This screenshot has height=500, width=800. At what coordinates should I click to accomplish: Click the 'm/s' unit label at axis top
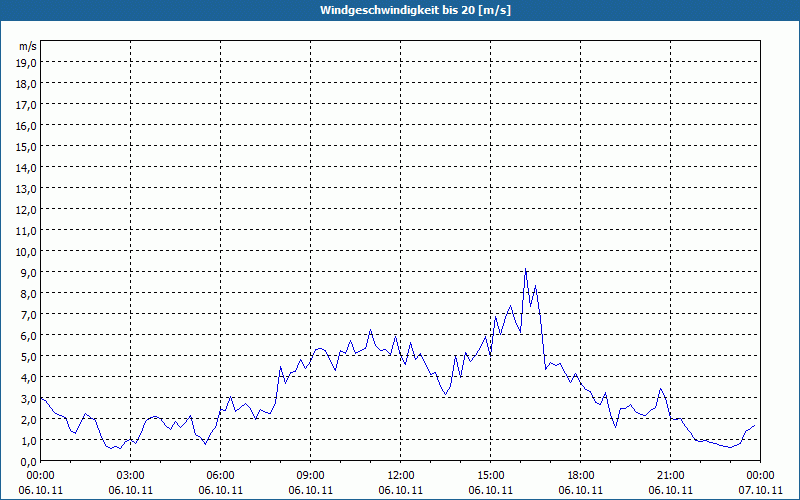(28, 46)
